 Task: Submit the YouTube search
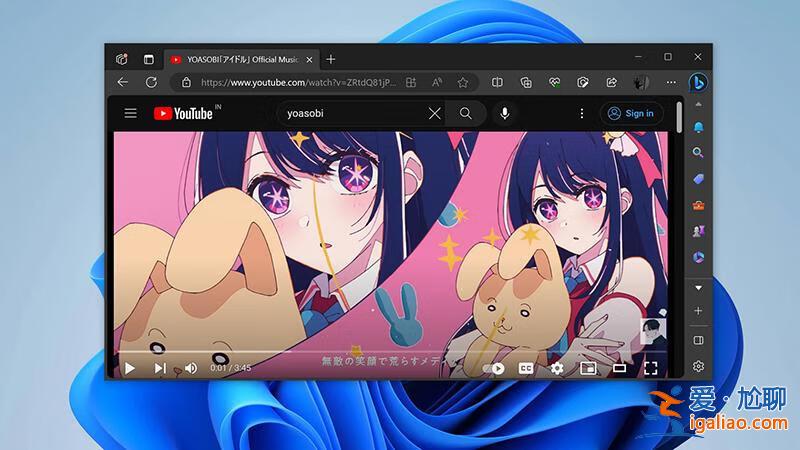[465, 113]
